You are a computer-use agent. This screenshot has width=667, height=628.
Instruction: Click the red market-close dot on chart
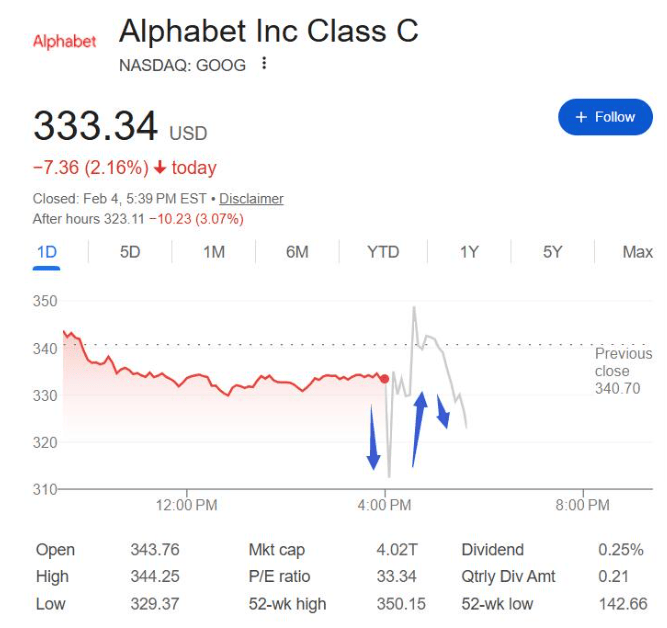click(x=385, y=378)
